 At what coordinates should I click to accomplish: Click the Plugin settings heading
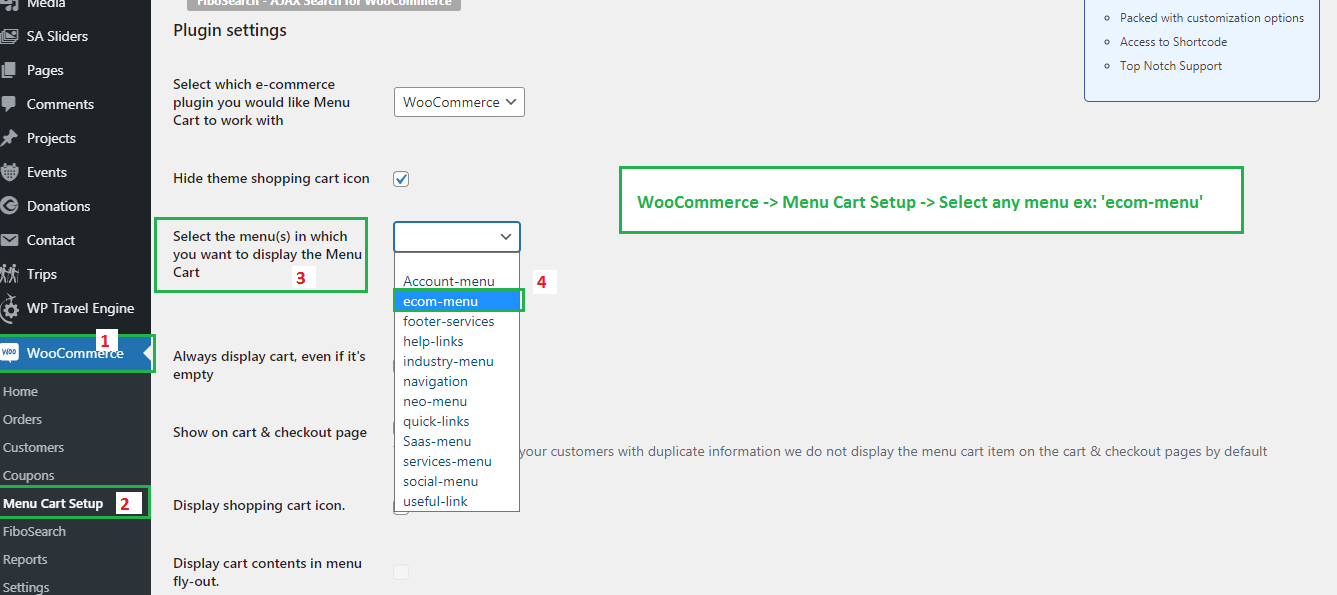[x=230, y=30]
